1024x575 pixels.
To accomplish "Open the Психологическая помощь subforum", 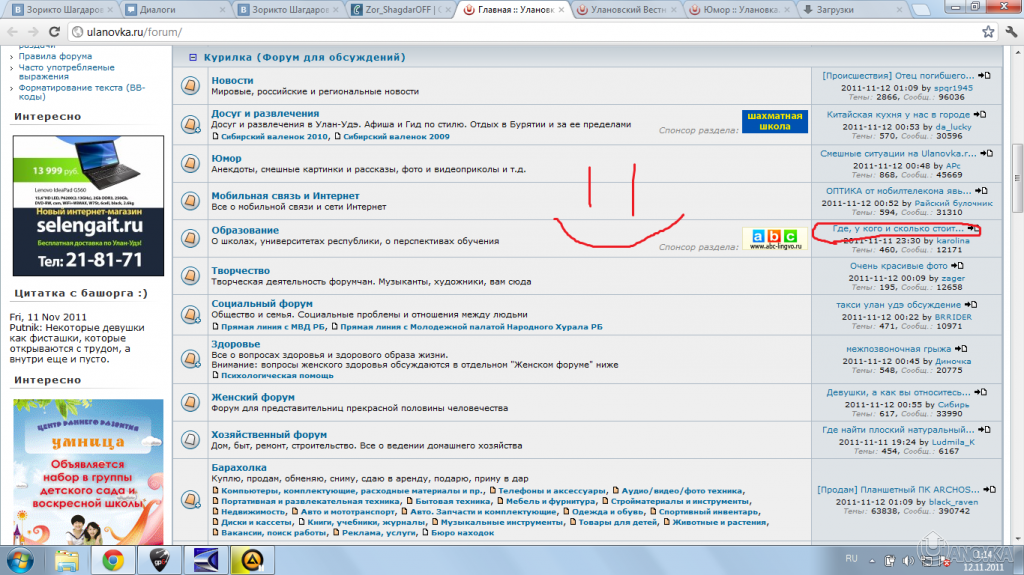I will pos(277,376).
